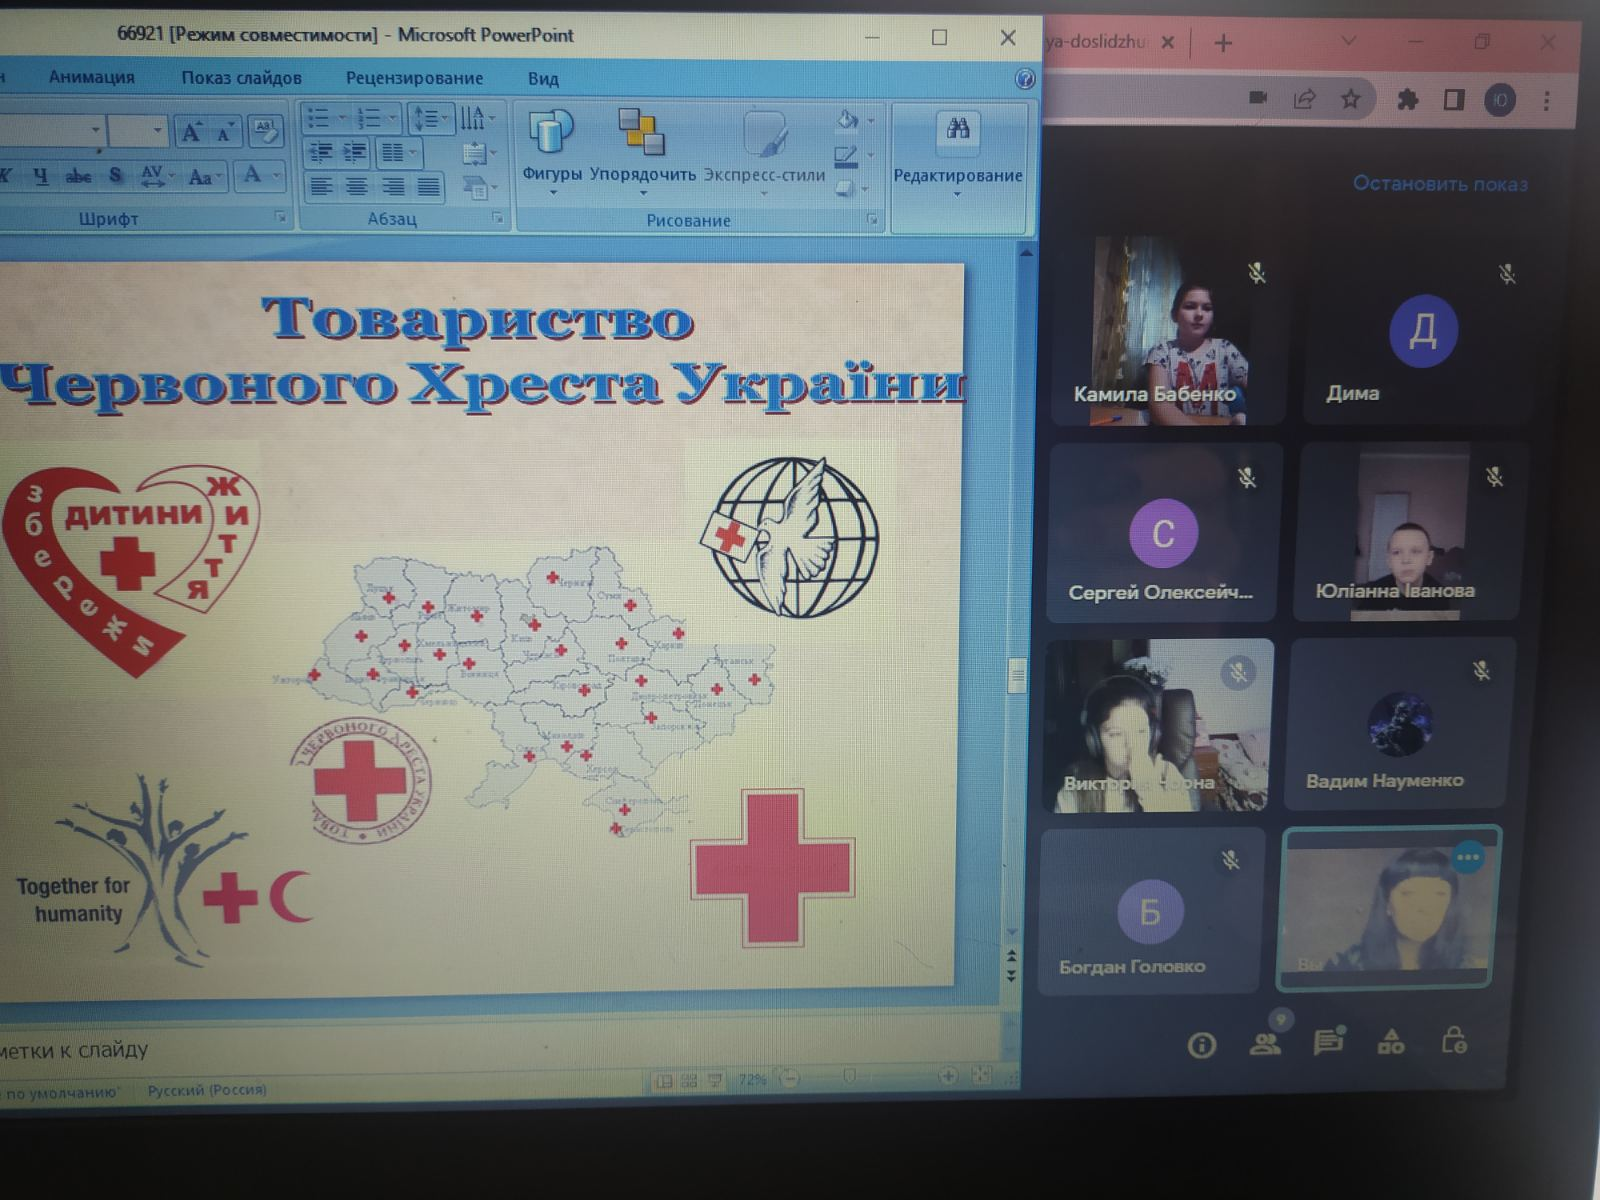Image resolution: width=1600 pixels, height=1200 pixels.
Task: Open shape outline pen color
Action: (853, 156)
